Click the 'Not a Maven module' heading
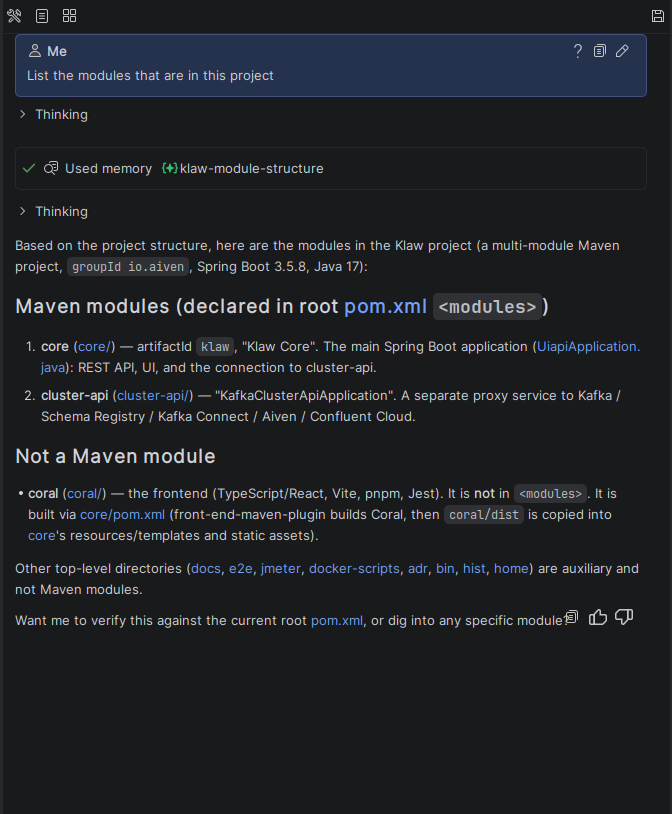Viewport: 672px width, 814px height. [x=115, y=456]
